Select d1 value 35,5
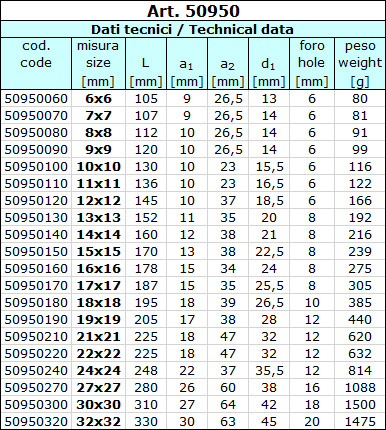This screenshot has width=386, height=430. 269,371
